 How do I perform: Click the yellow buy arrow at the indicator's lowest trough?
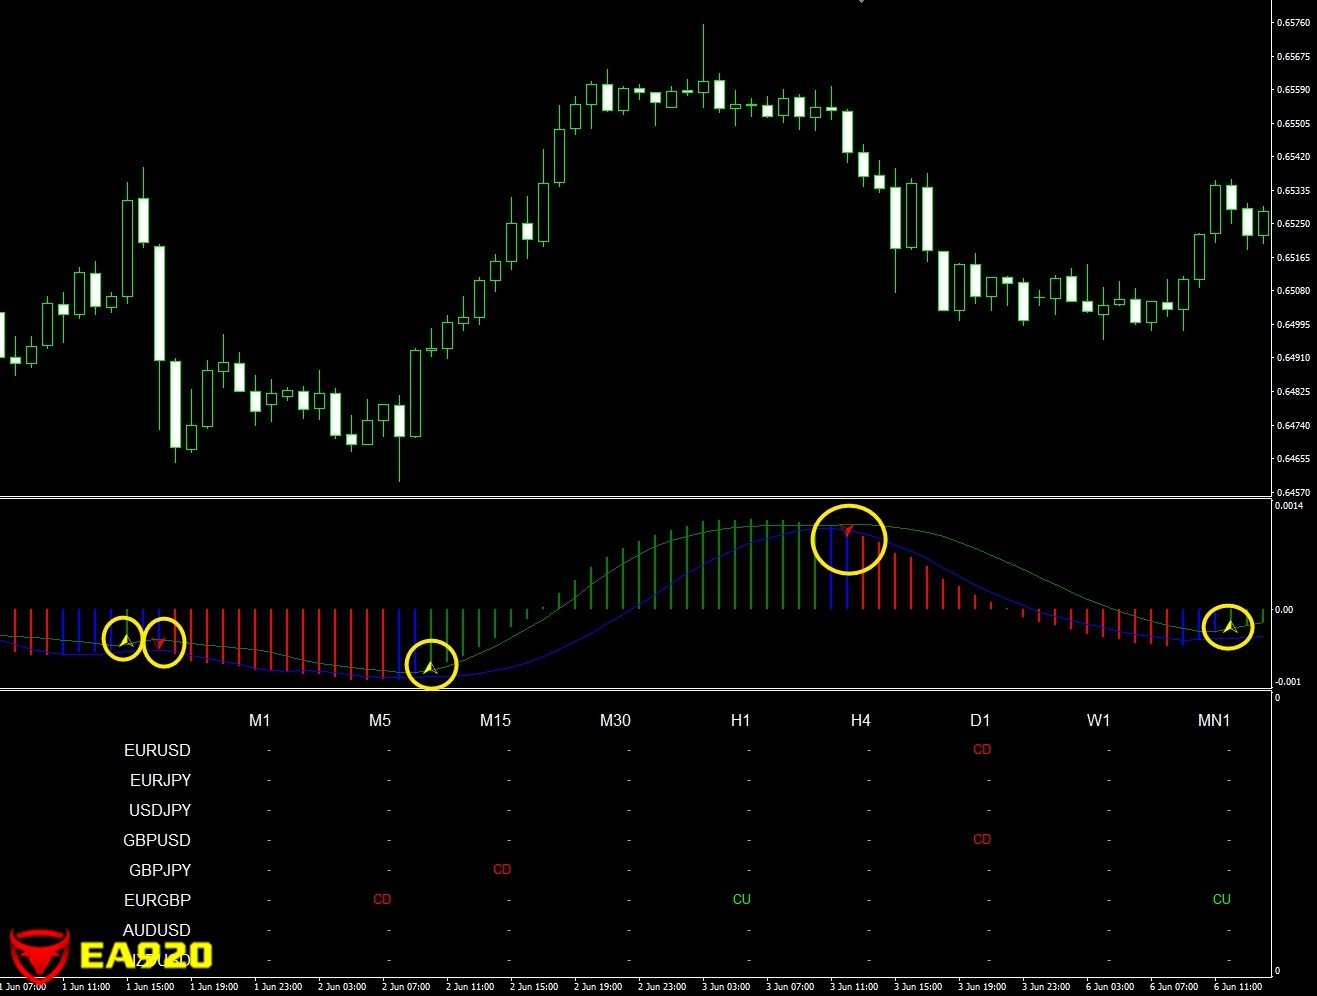[430, 667]
